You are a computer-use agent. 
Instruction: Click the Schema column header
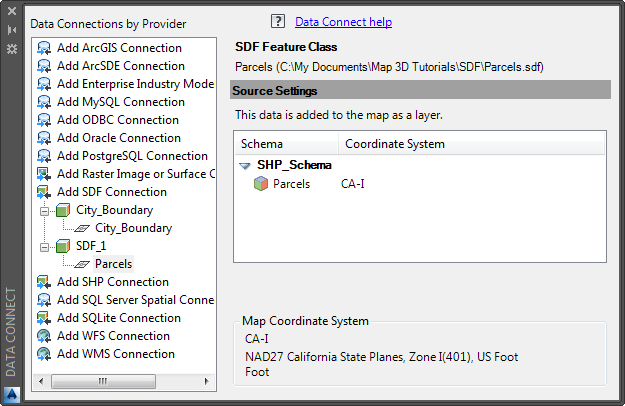[x=262, y=144]
